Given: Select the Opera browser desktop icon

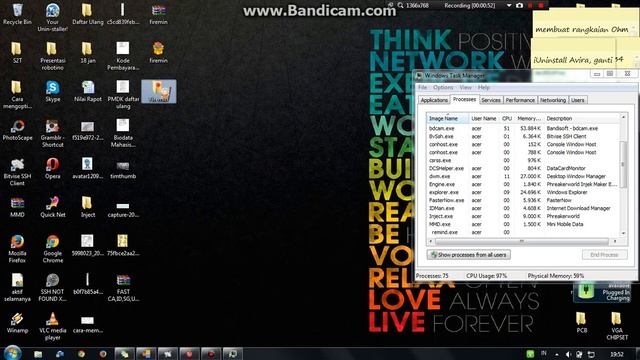Looking at the screenshot, I should coord(52,168).
